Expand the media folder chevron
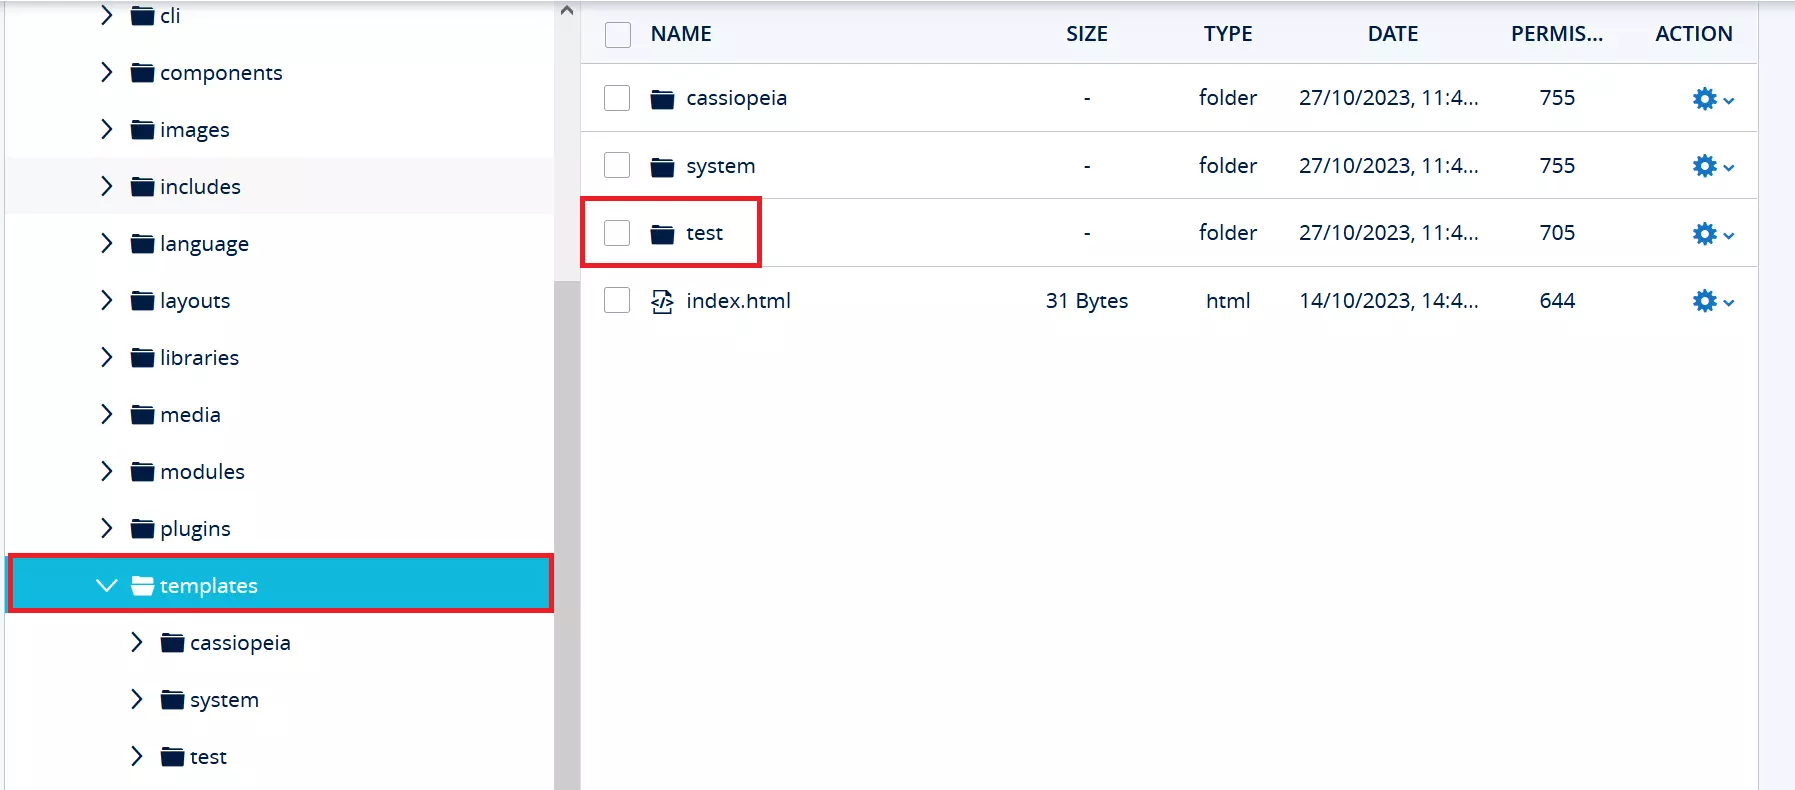Image resolution: width=1795 pixels, height=790 pixels. tap(107, 414)
